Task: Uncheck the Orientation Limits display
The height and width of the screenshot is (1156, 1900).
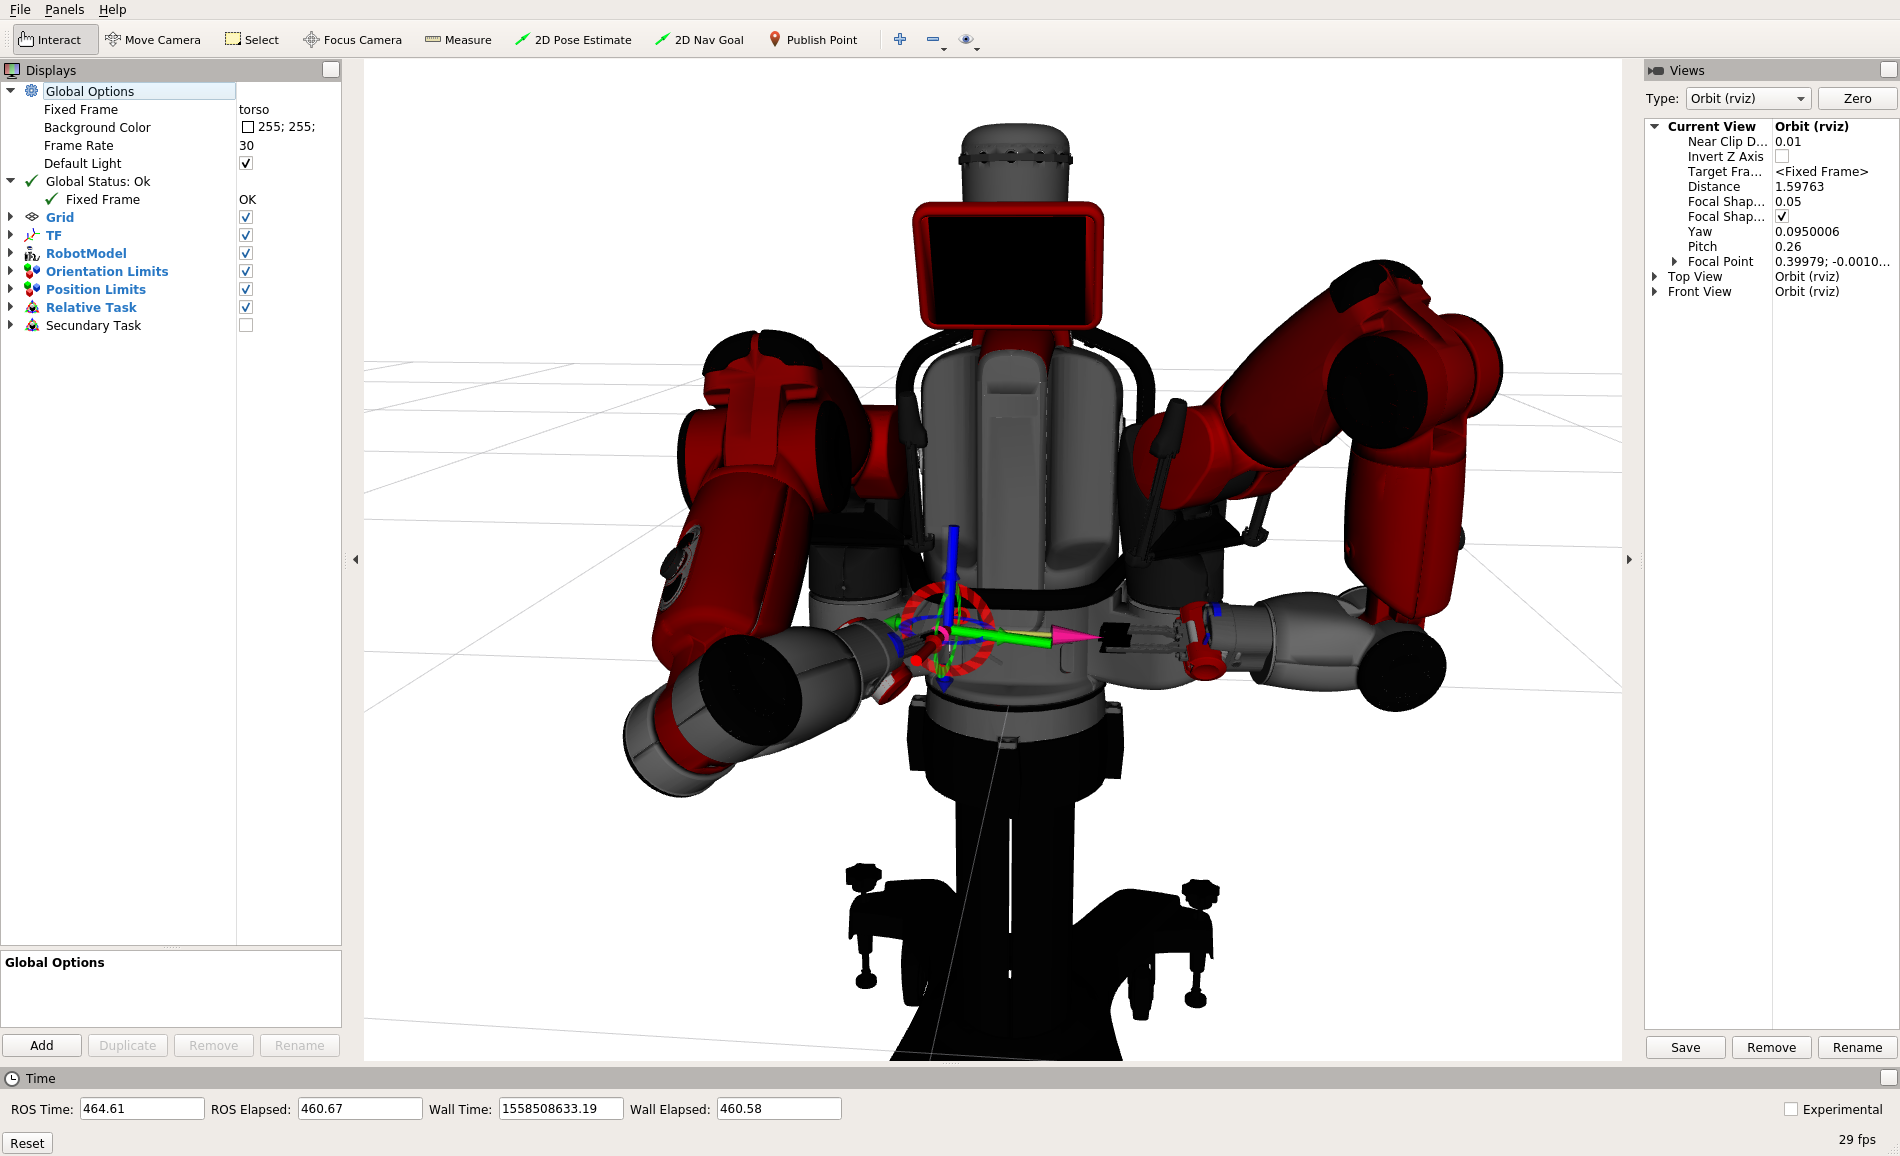Action: (246, 271)
